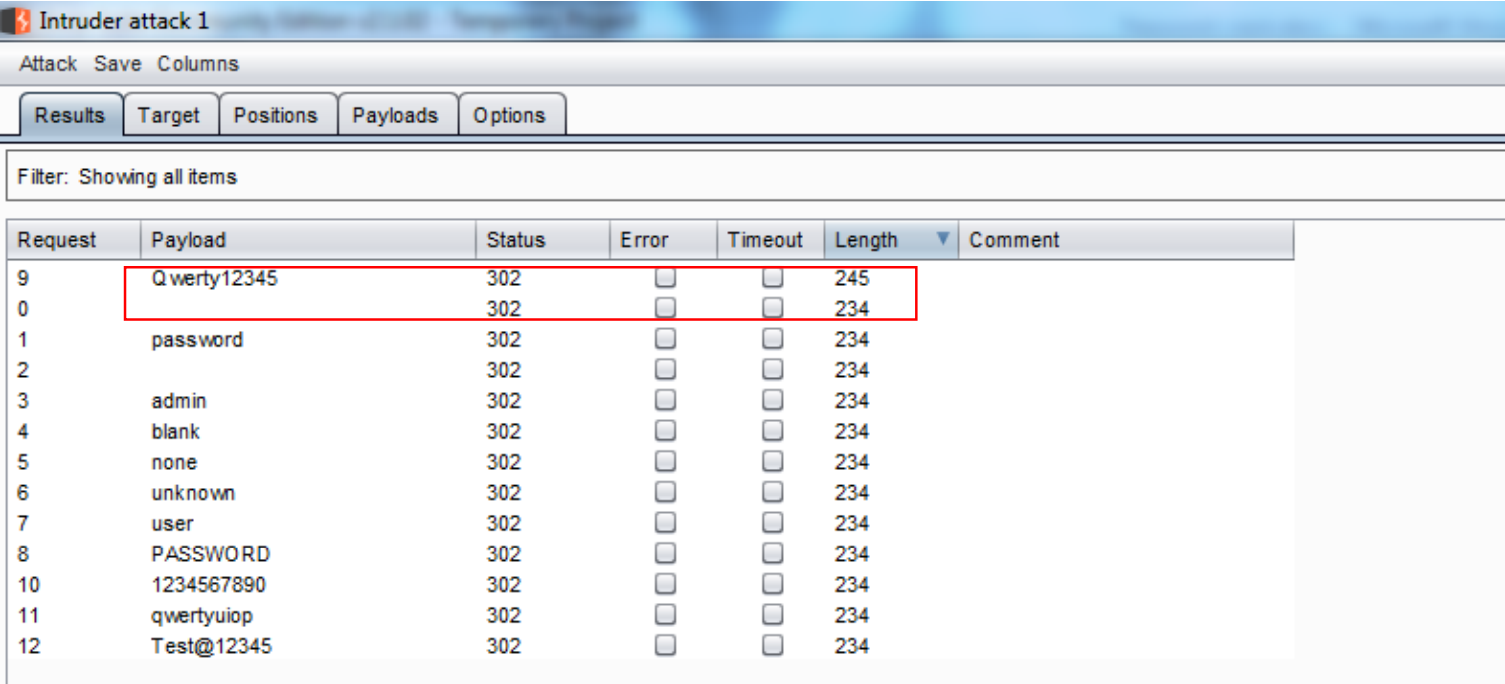Open the Save menu

click(x=117, y=64)
